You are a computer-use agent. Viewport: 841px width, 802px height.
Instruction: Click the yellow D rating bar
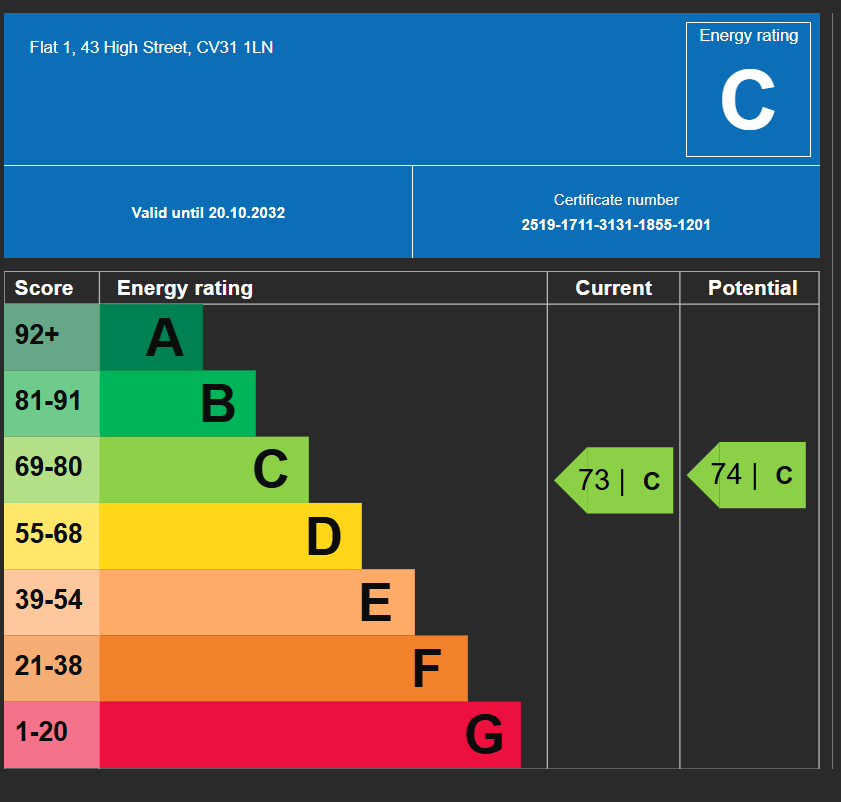pyautogui.click(x=231, y=536)
